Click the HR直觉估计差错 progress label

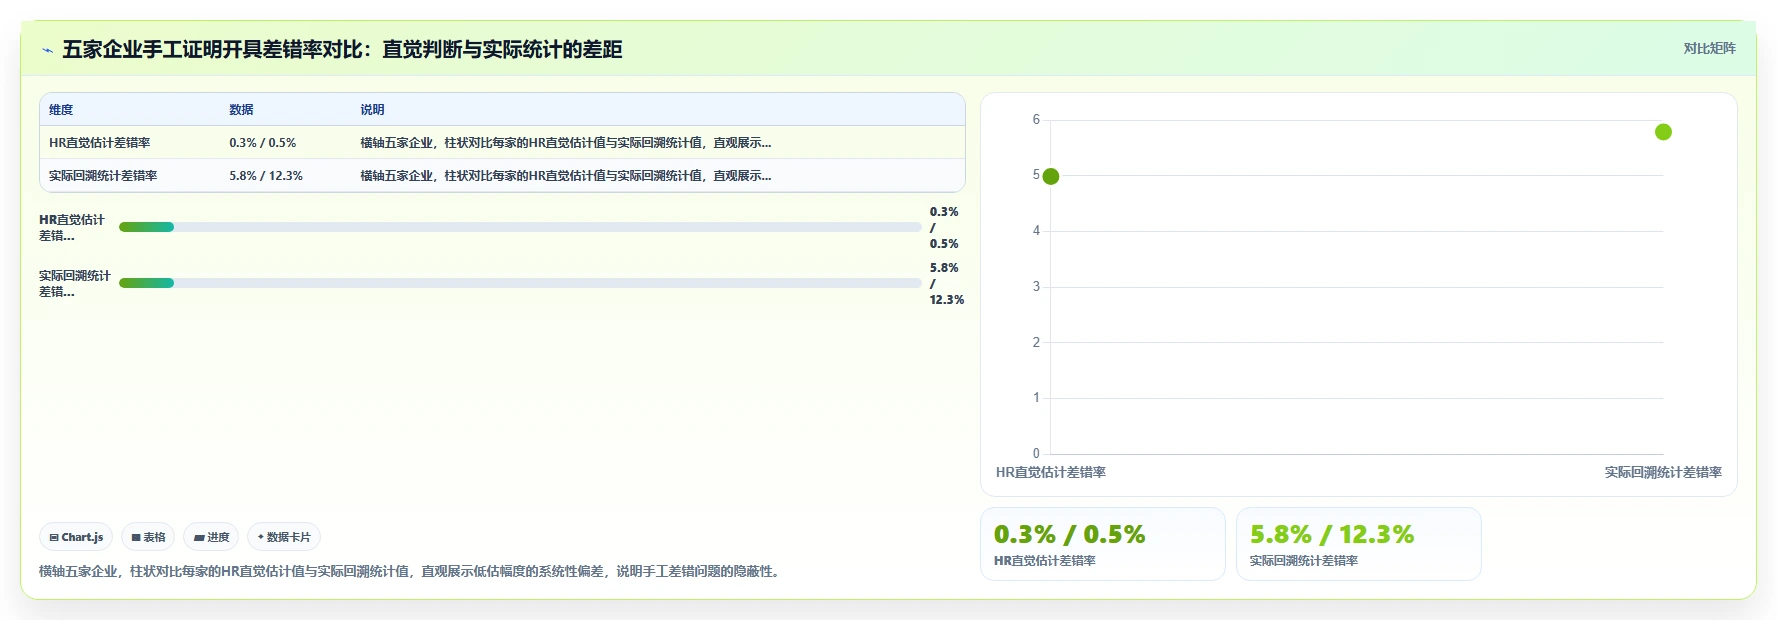pyautogui.click(x=72, y=228)
